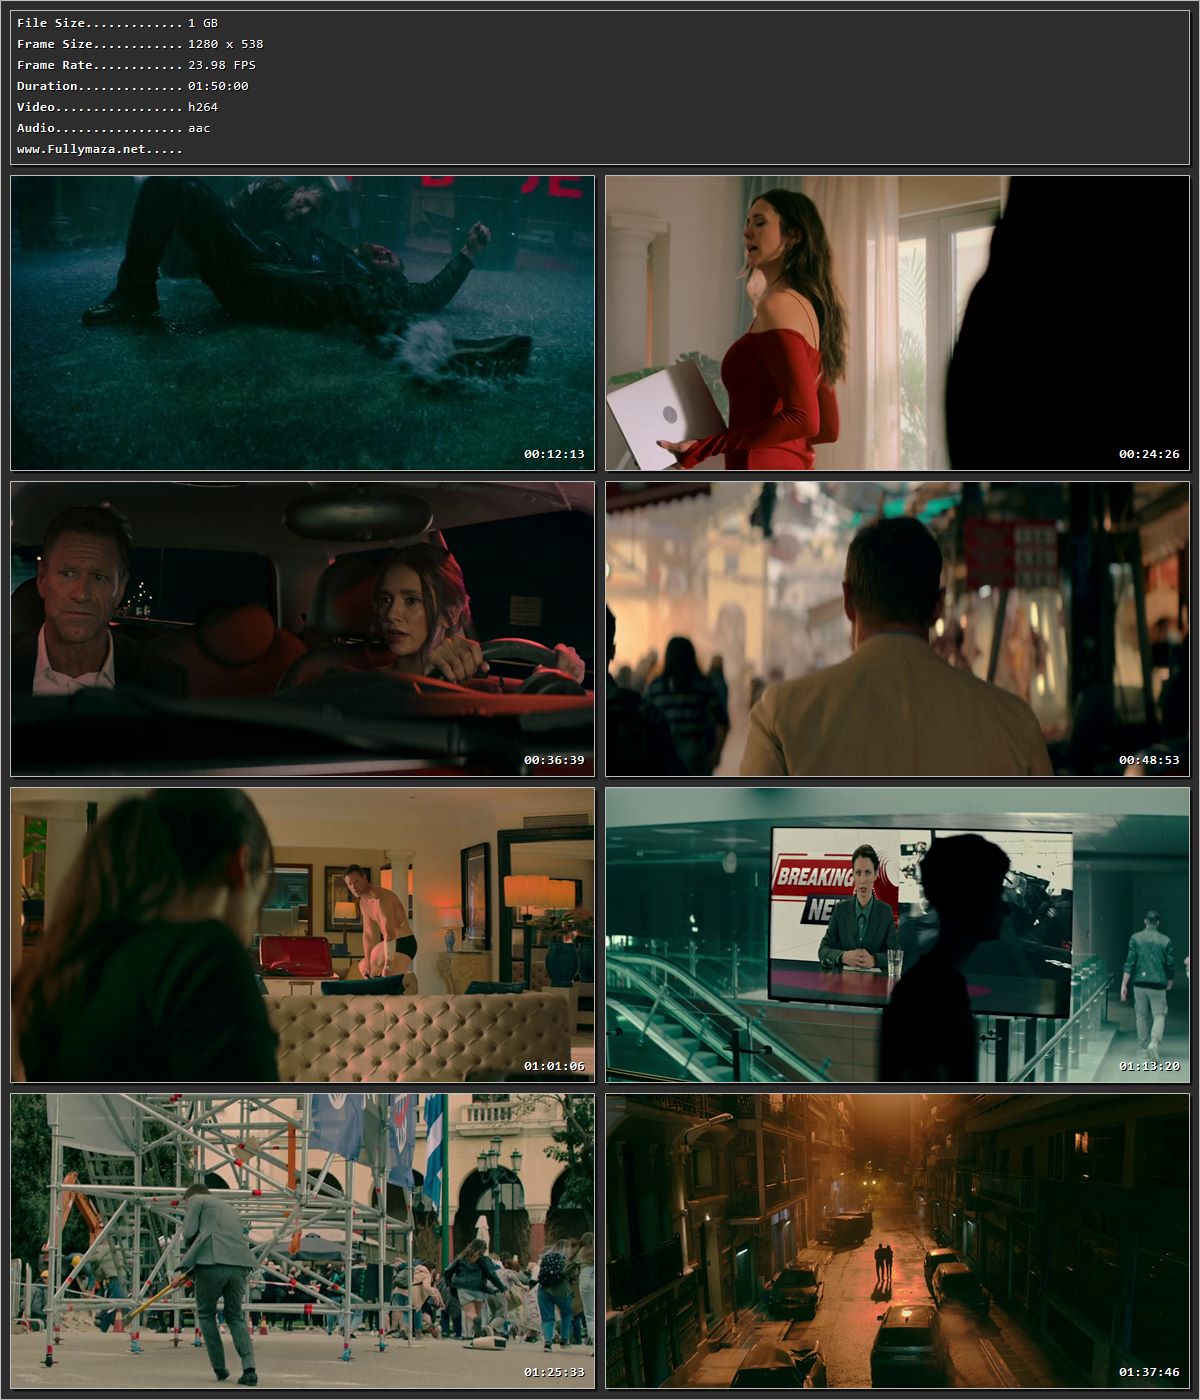
Task: Open the thumbnail stamped 01:01:06
Action: pos(303,935)
